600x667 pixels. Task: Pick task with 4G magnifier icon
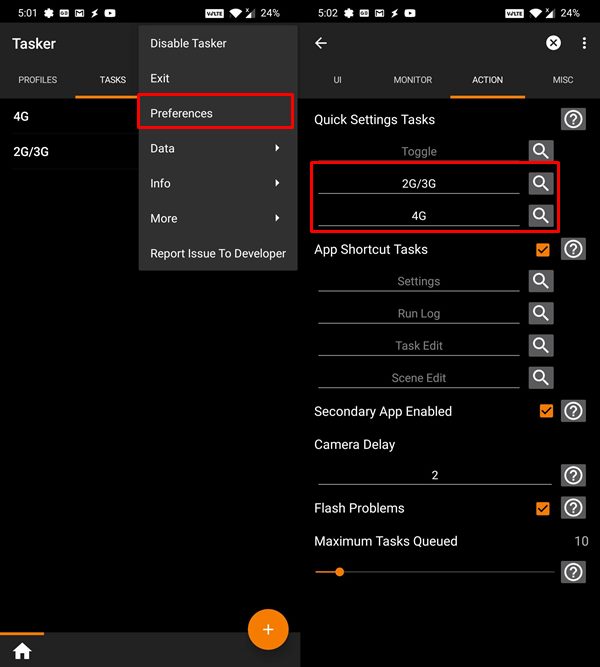[541, 216]
